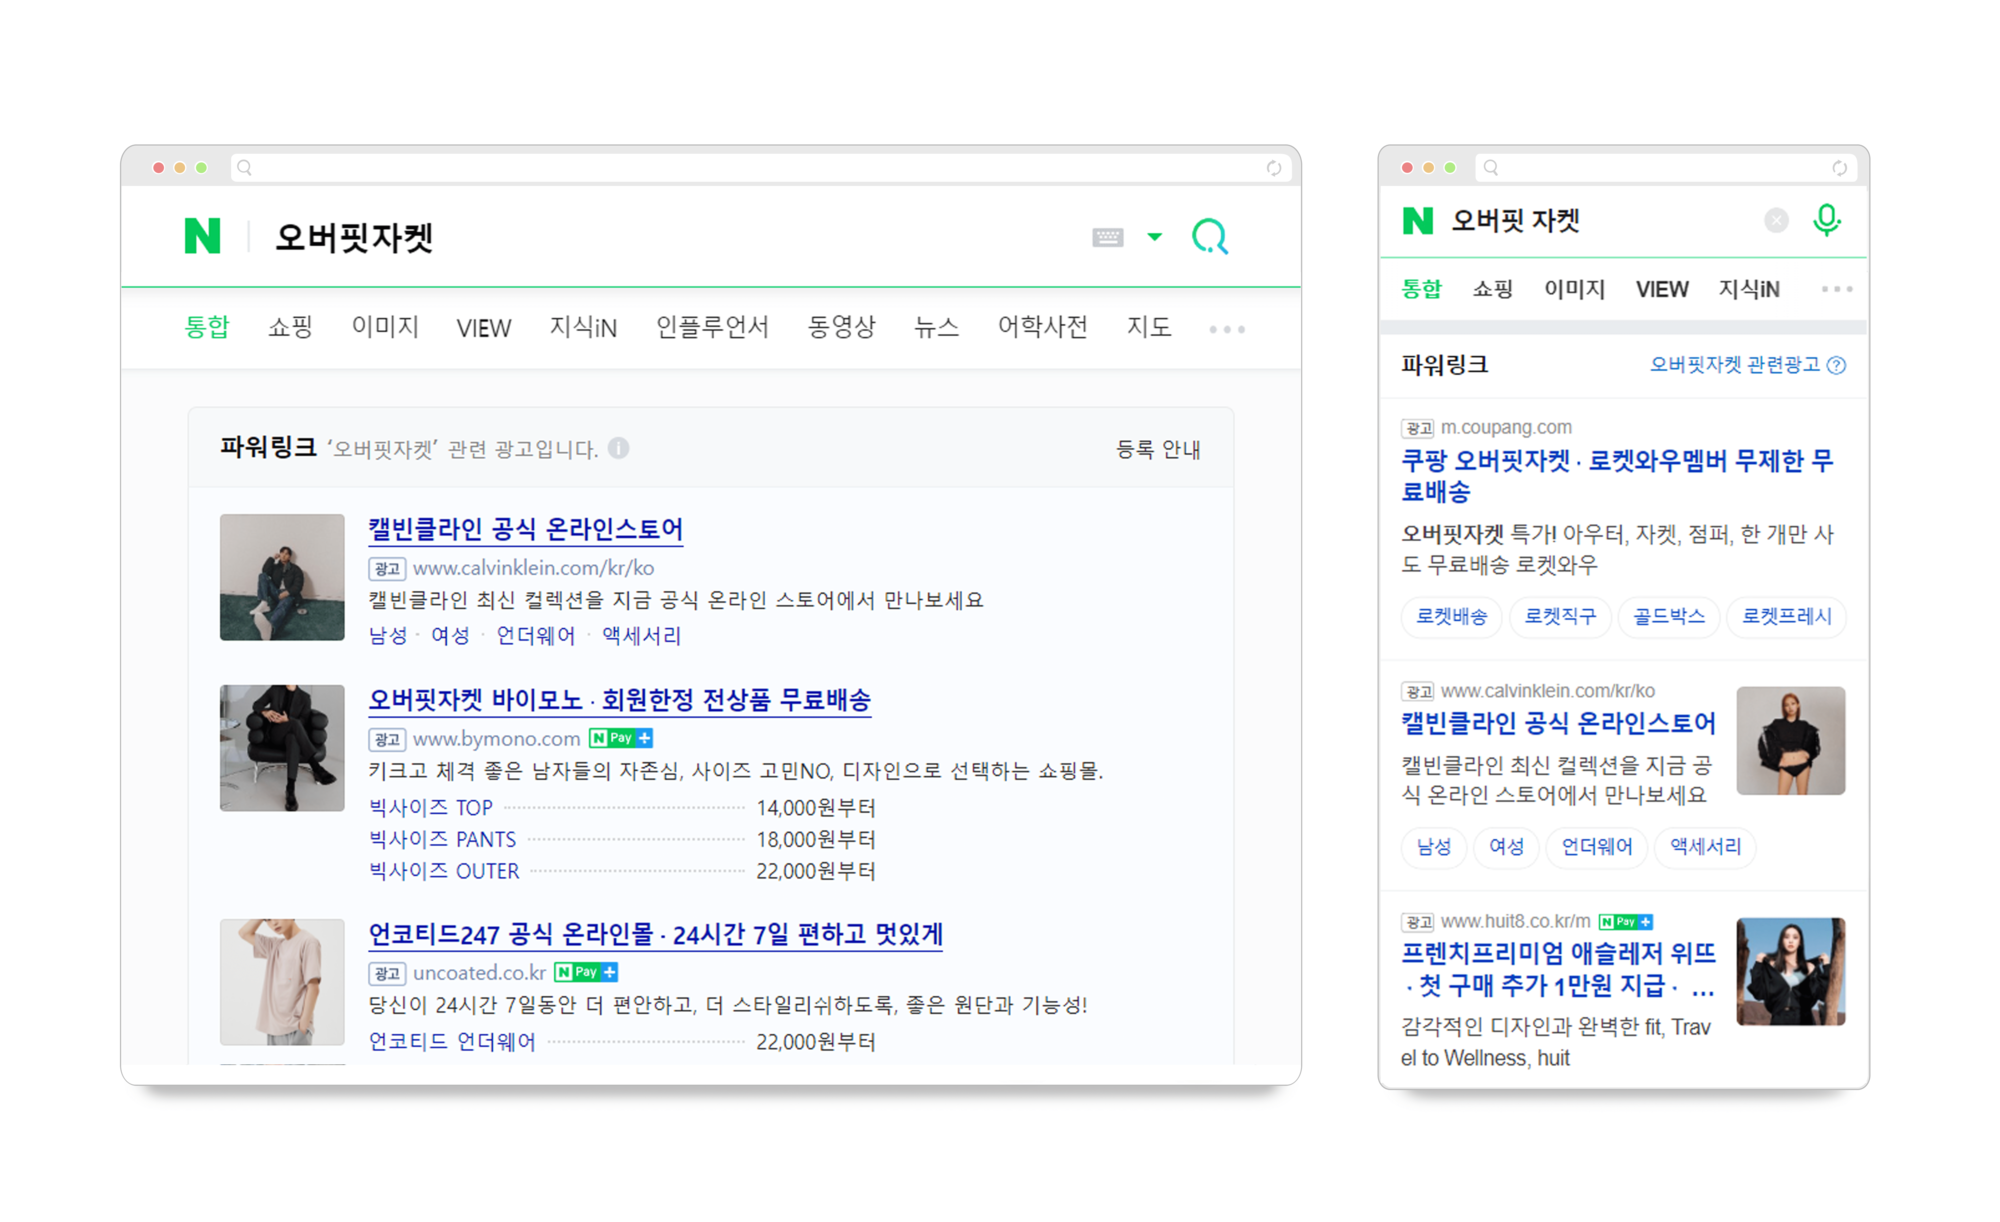
Task: Open the bymono ad thumbnail of man in chair
Action: (x=282, y=748)
